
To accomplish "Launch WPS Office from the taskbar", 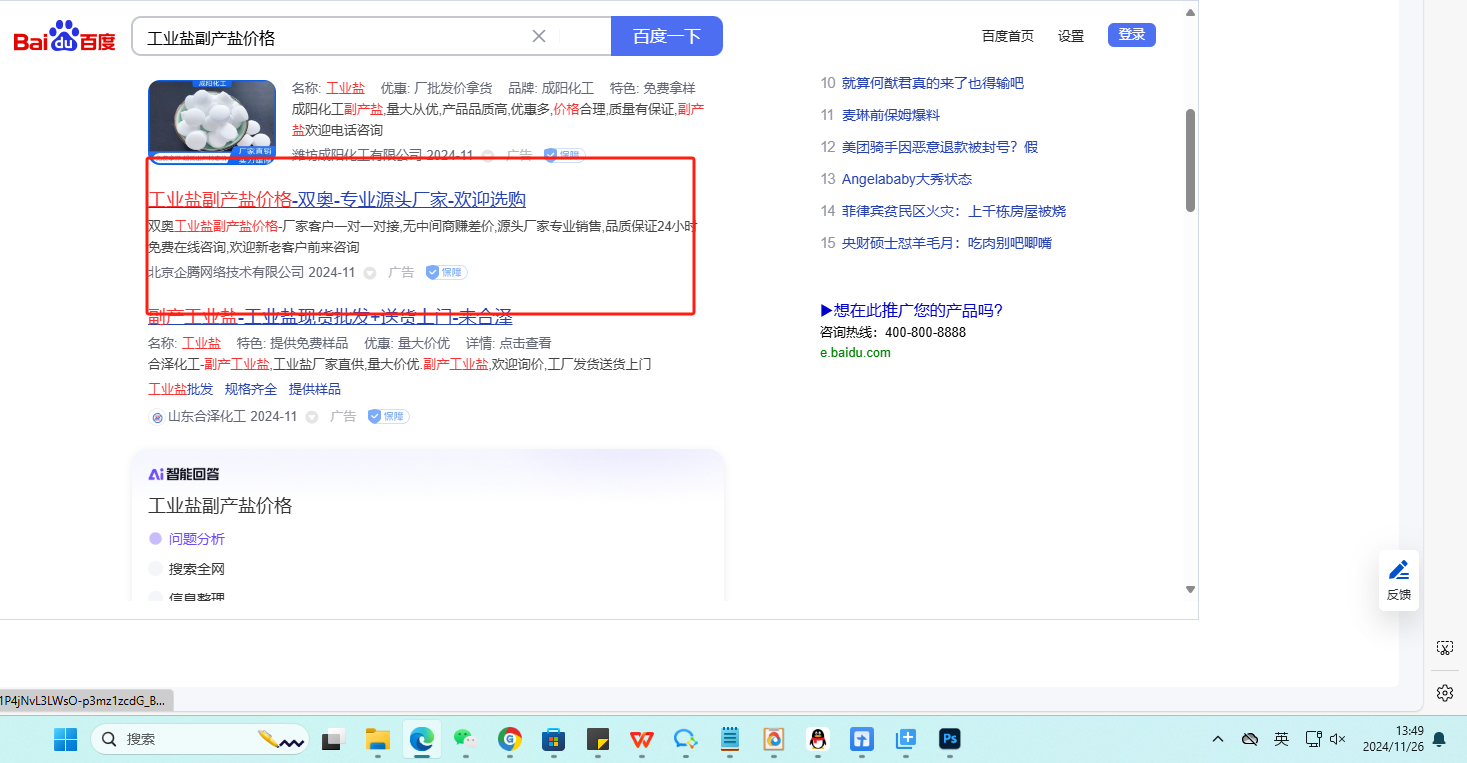I will (641, 739).
